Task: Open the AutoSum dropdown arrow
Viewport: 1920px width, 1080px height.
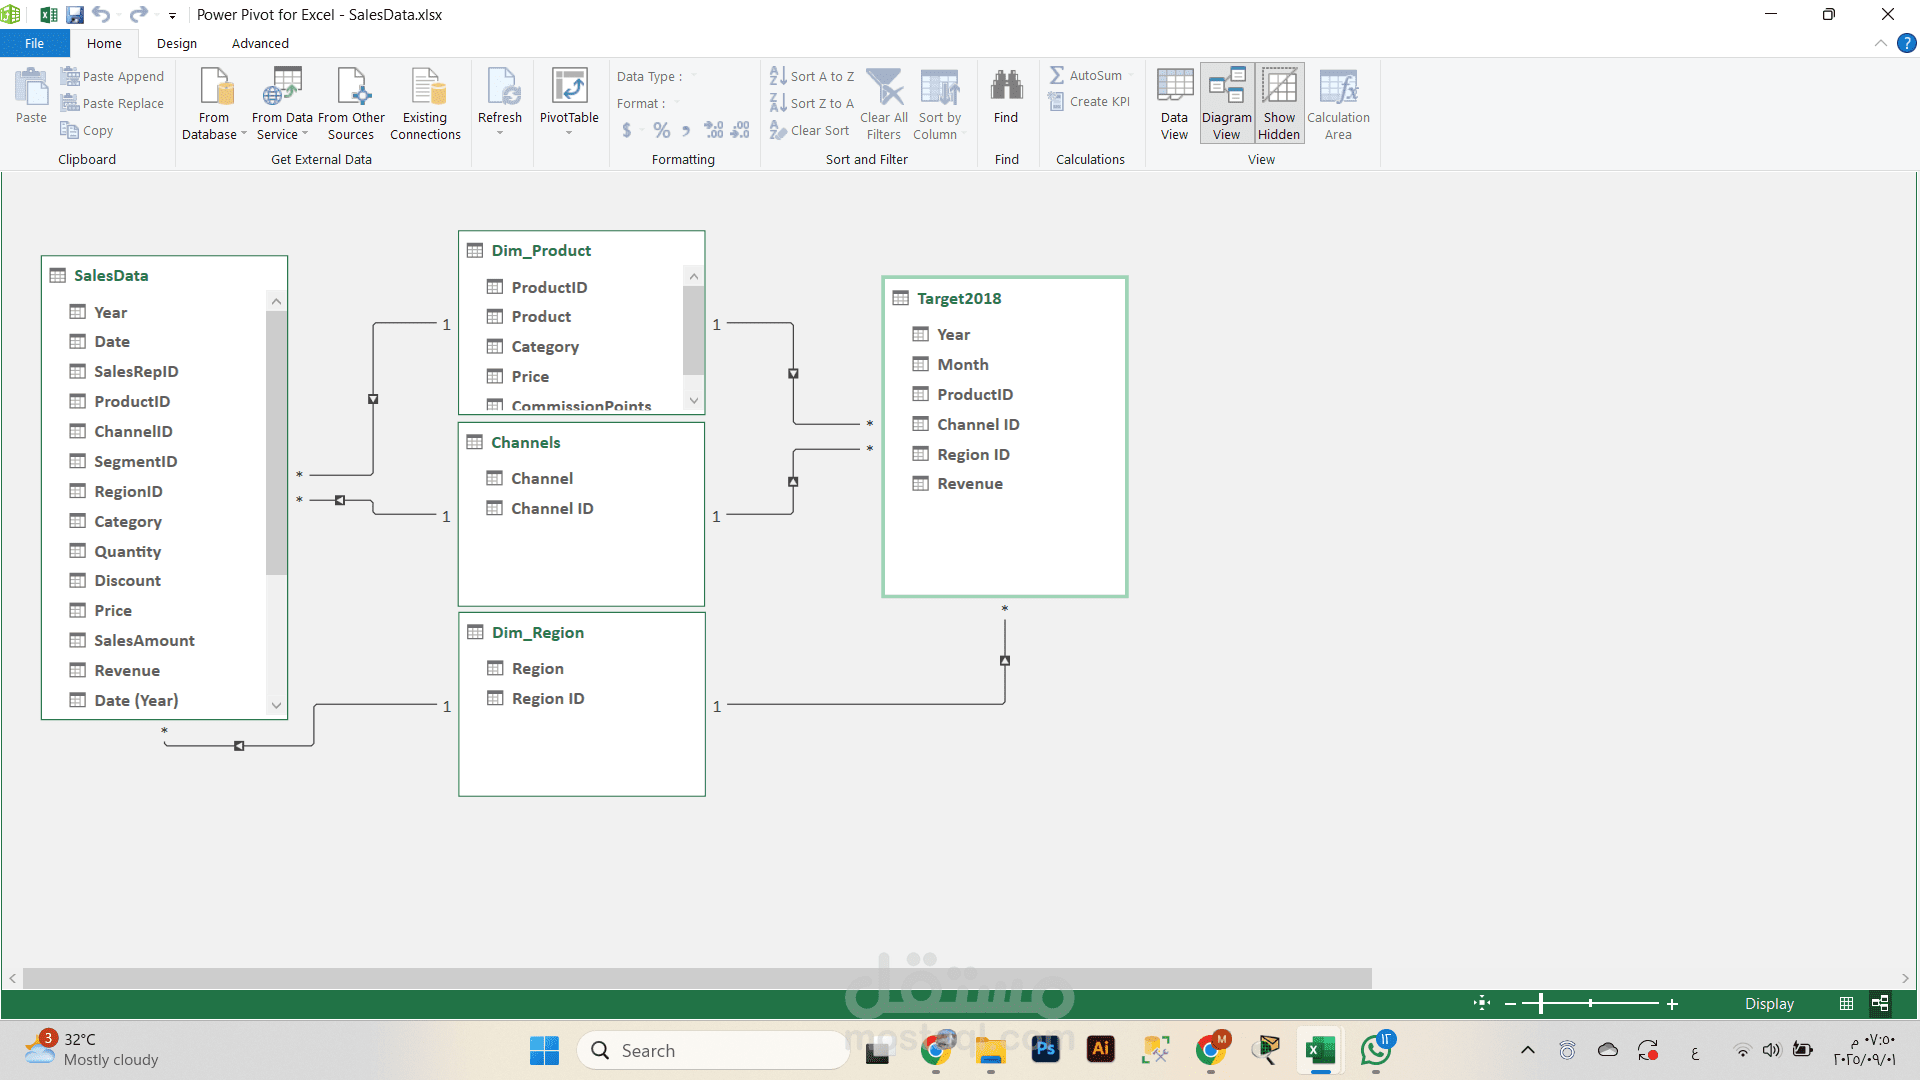Action: point(1131,76)
